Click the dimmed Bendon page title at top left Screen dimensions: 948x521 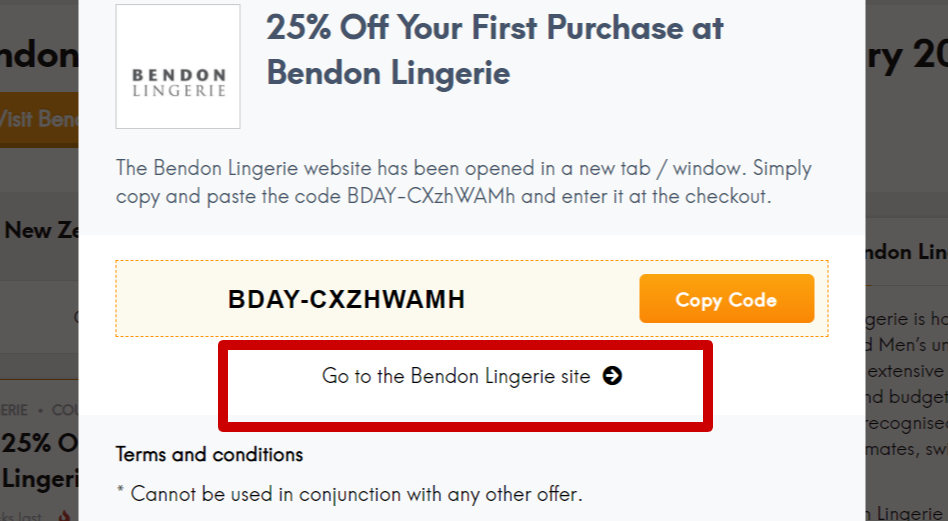click(x=39, y=56)
